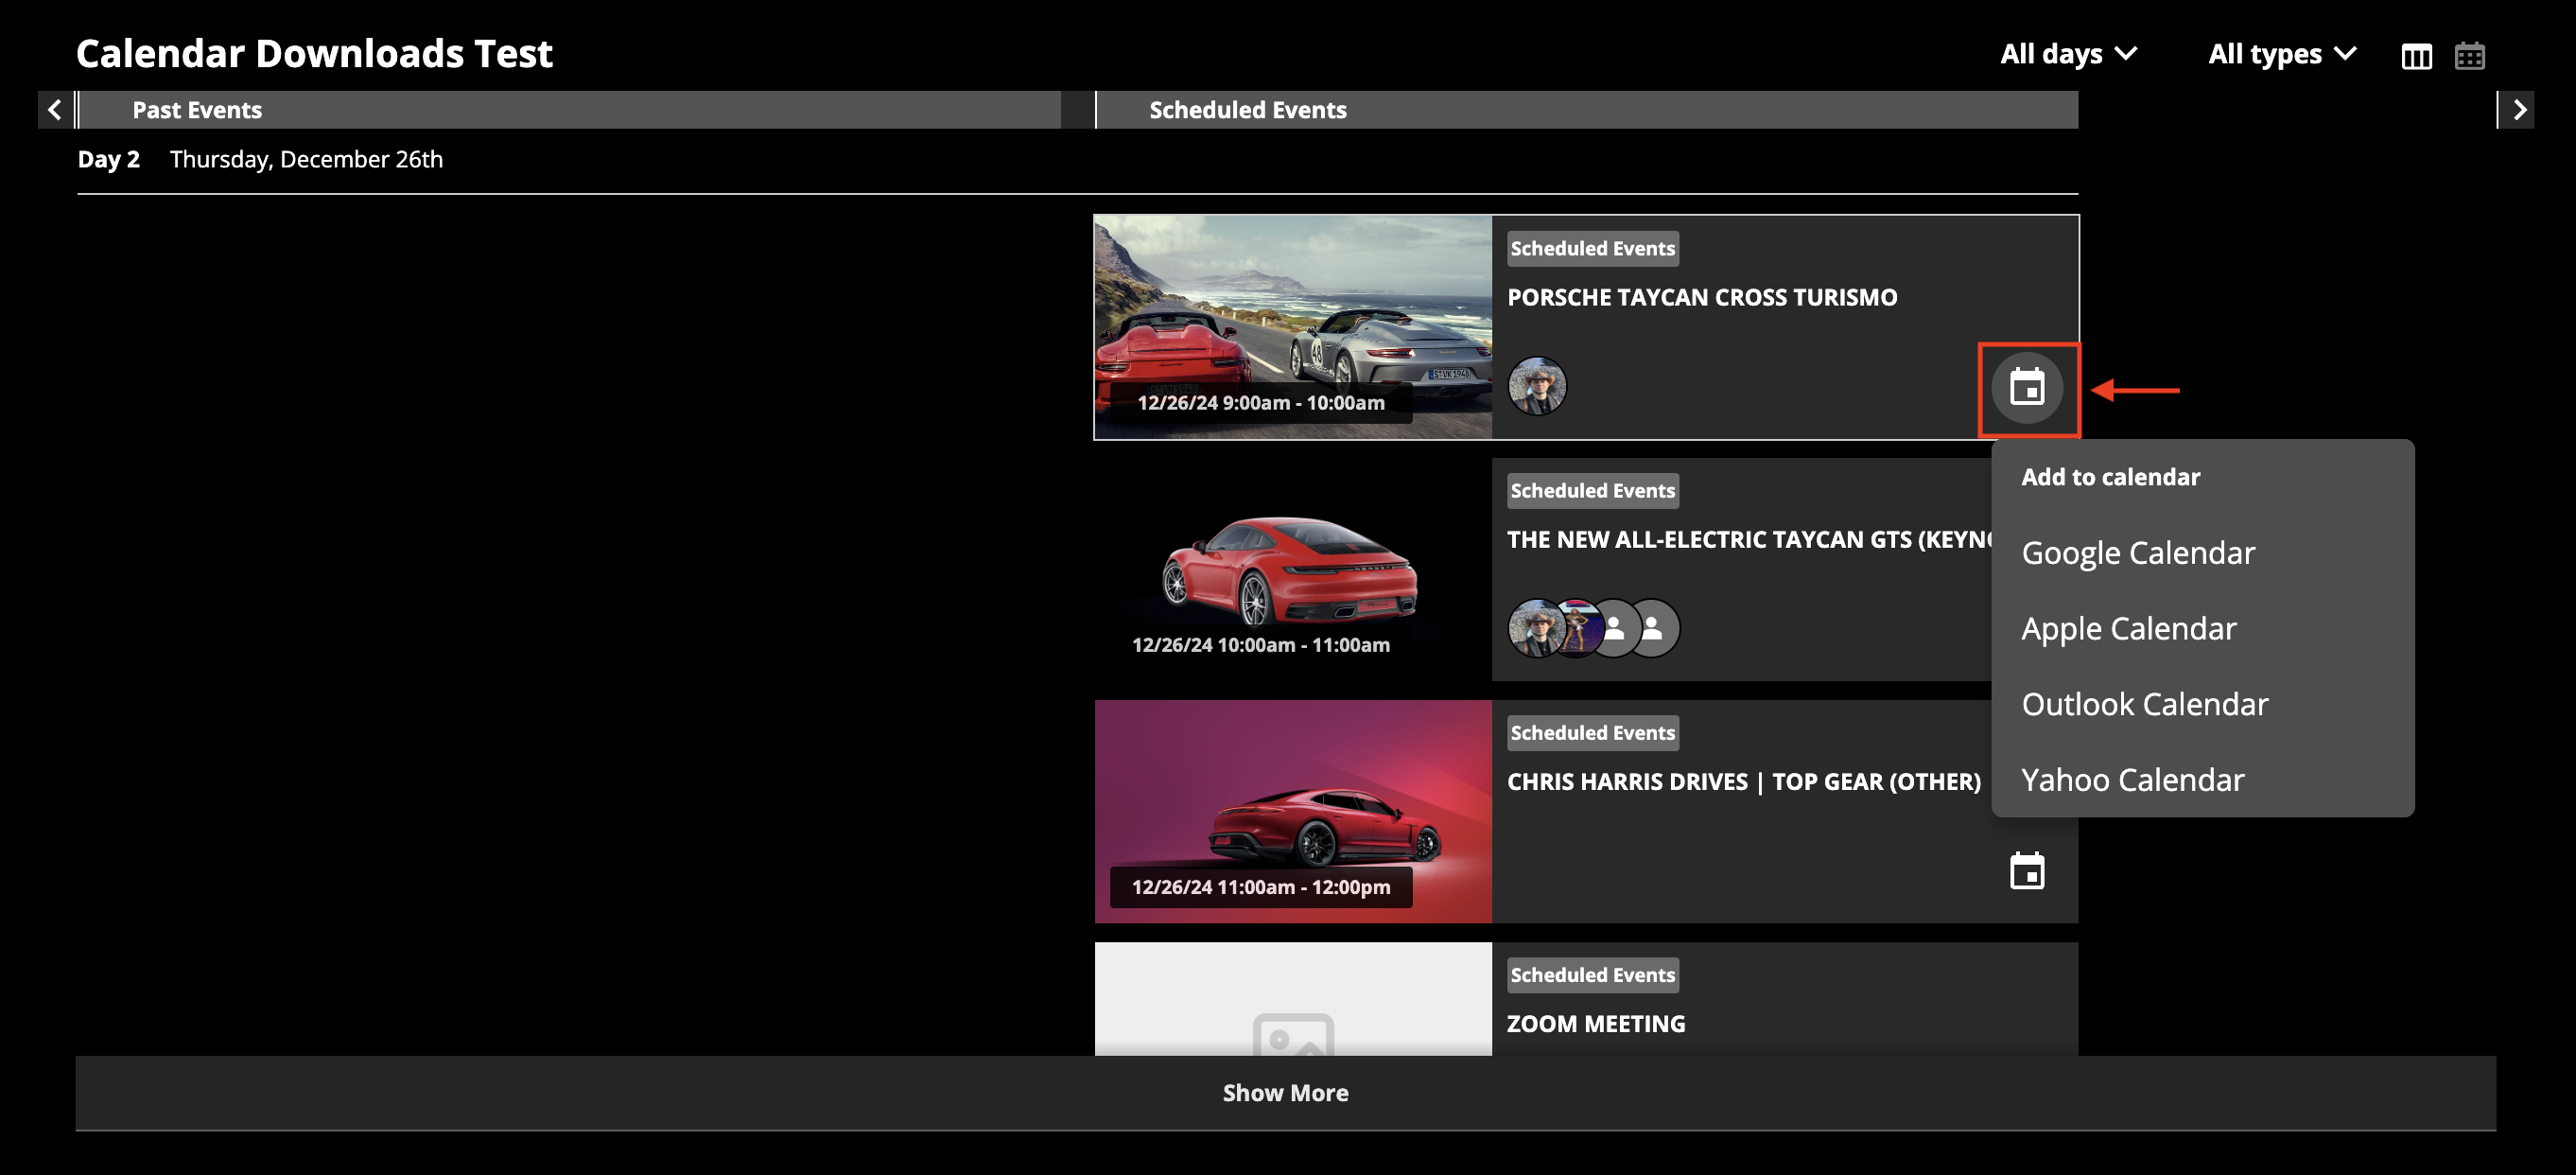Image resolution: width=2576 pixels, height=1175 pixels.
Task: Click the calendar icon for Chris Harris Drives event
Action: pos(2028,869)
